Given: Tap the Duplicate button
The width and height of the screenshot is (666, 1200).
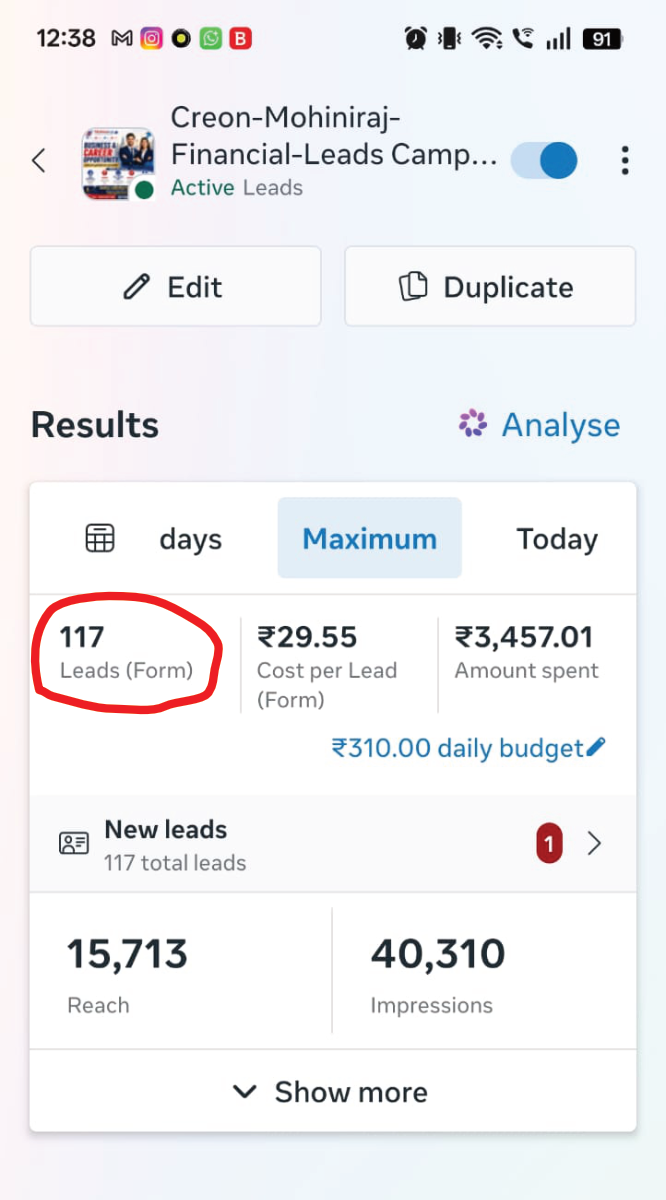Looking at the screenshot, I should [490, 286].
